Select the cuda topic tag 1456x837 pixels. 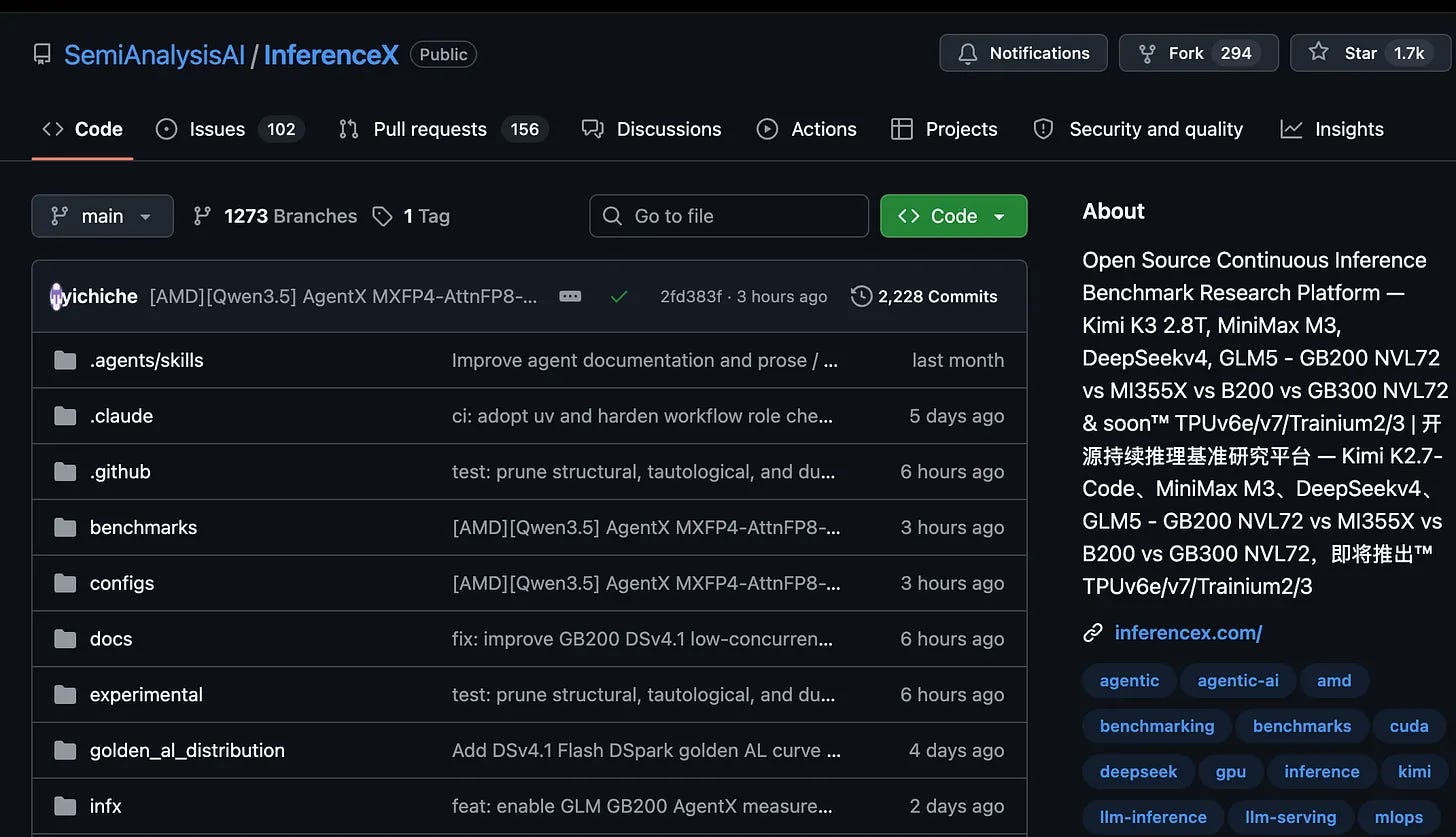coord(1409,726)
